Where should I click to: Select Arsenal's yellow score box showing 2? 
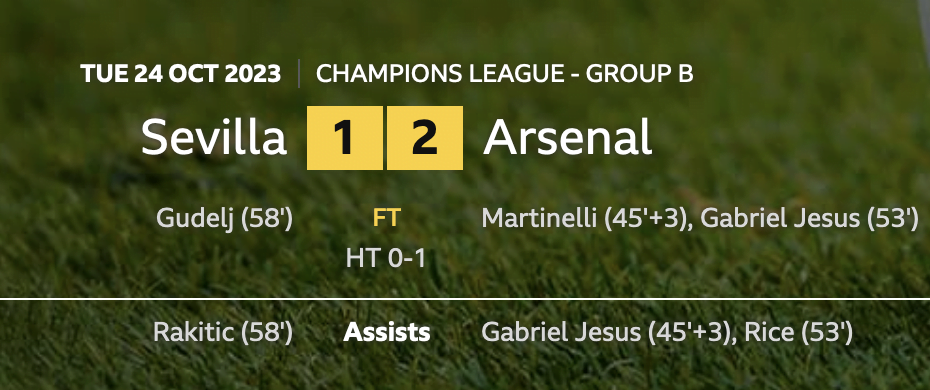[x=425, y=138]
